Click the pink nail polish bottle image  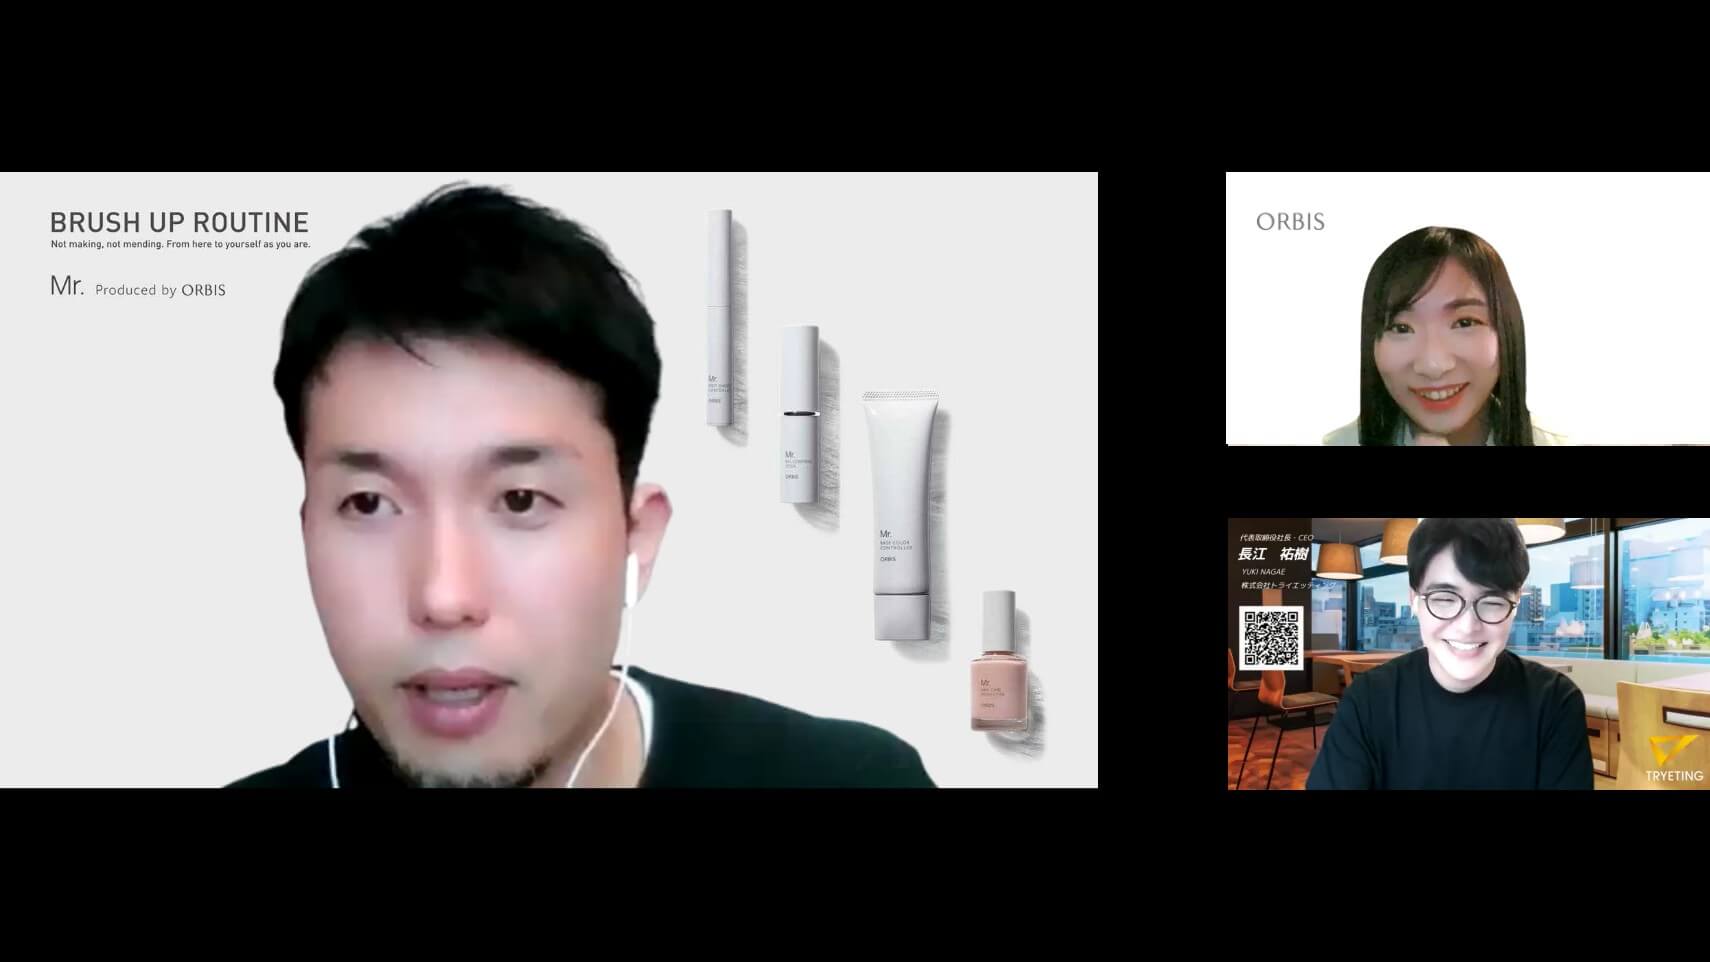click(x=998, y=660)
